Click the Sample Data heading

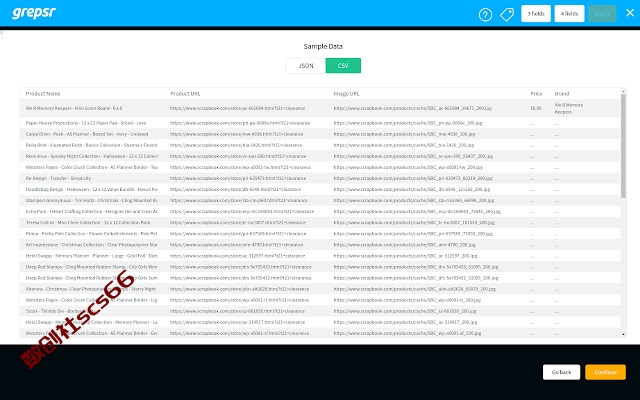pos(323,46)
